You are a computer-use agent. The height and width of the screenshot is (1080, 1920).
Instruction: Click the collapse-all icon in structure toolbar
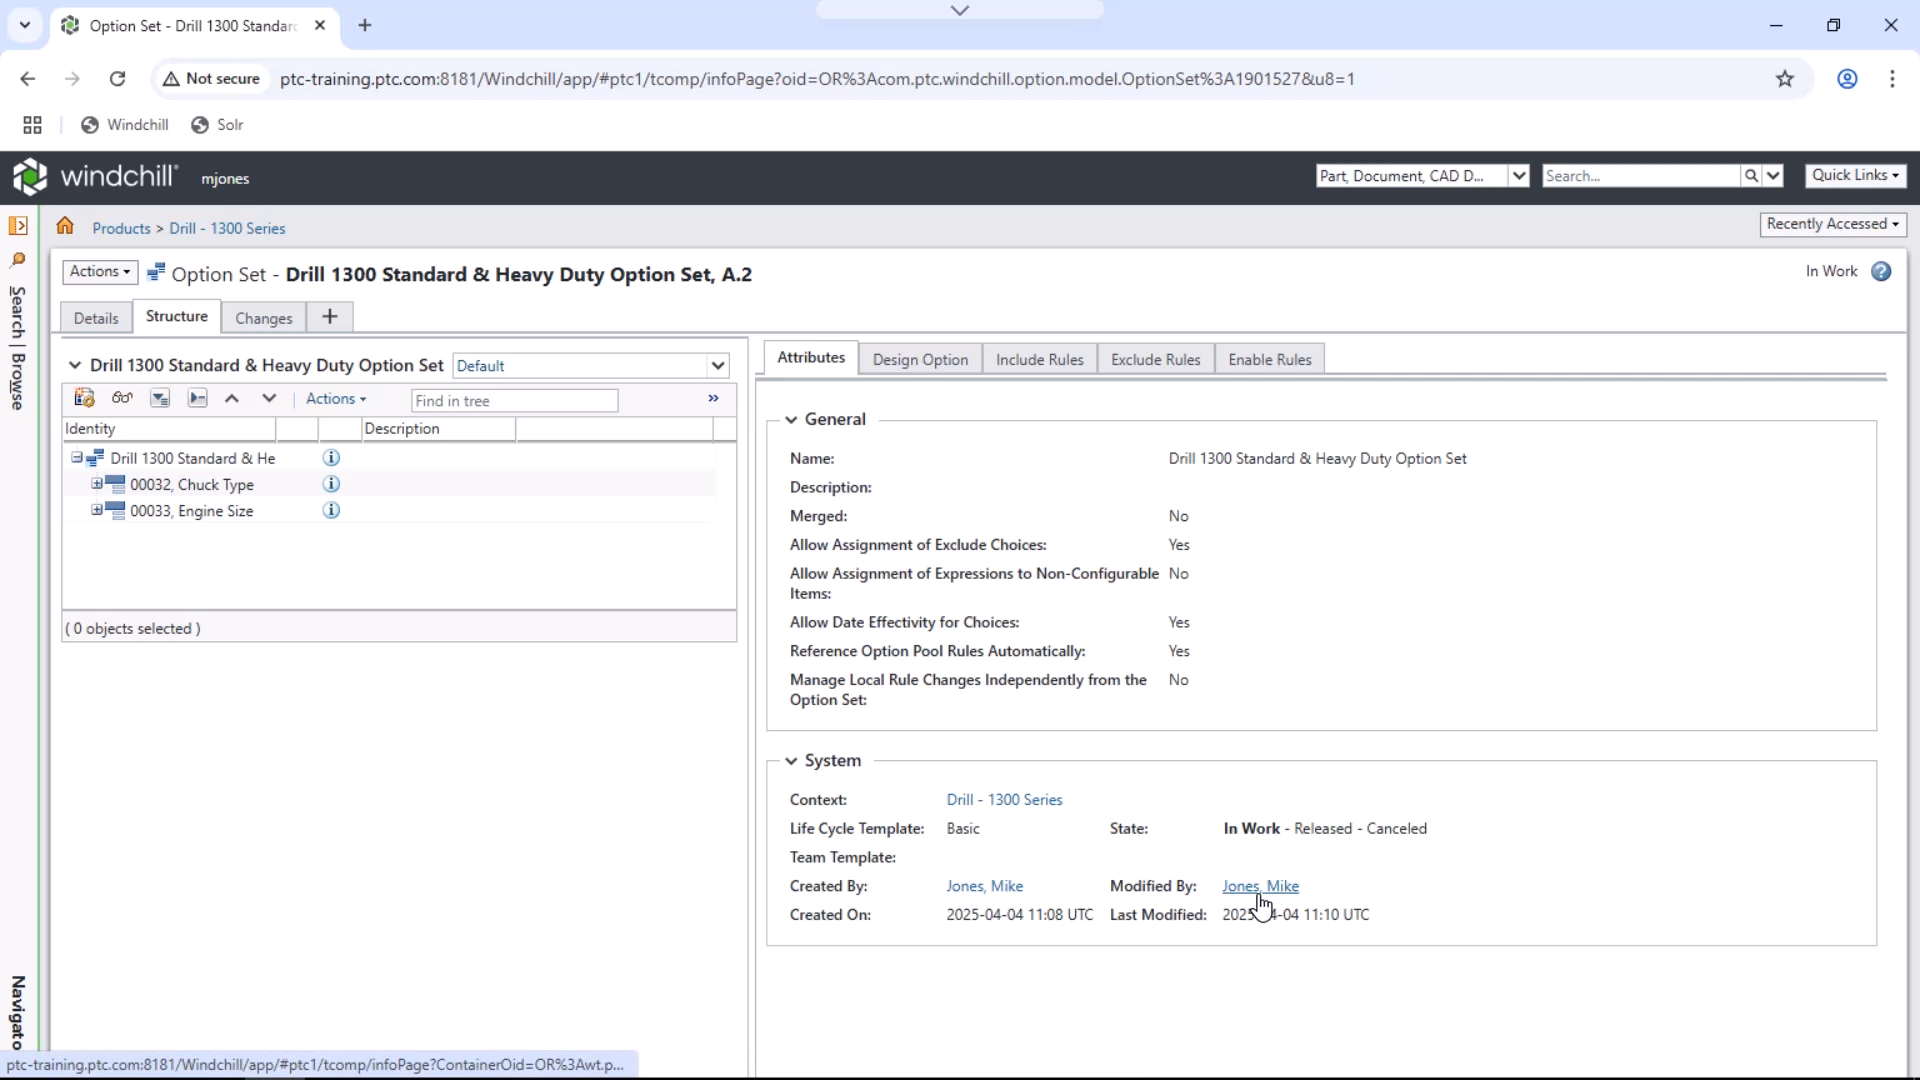(198, 398)
